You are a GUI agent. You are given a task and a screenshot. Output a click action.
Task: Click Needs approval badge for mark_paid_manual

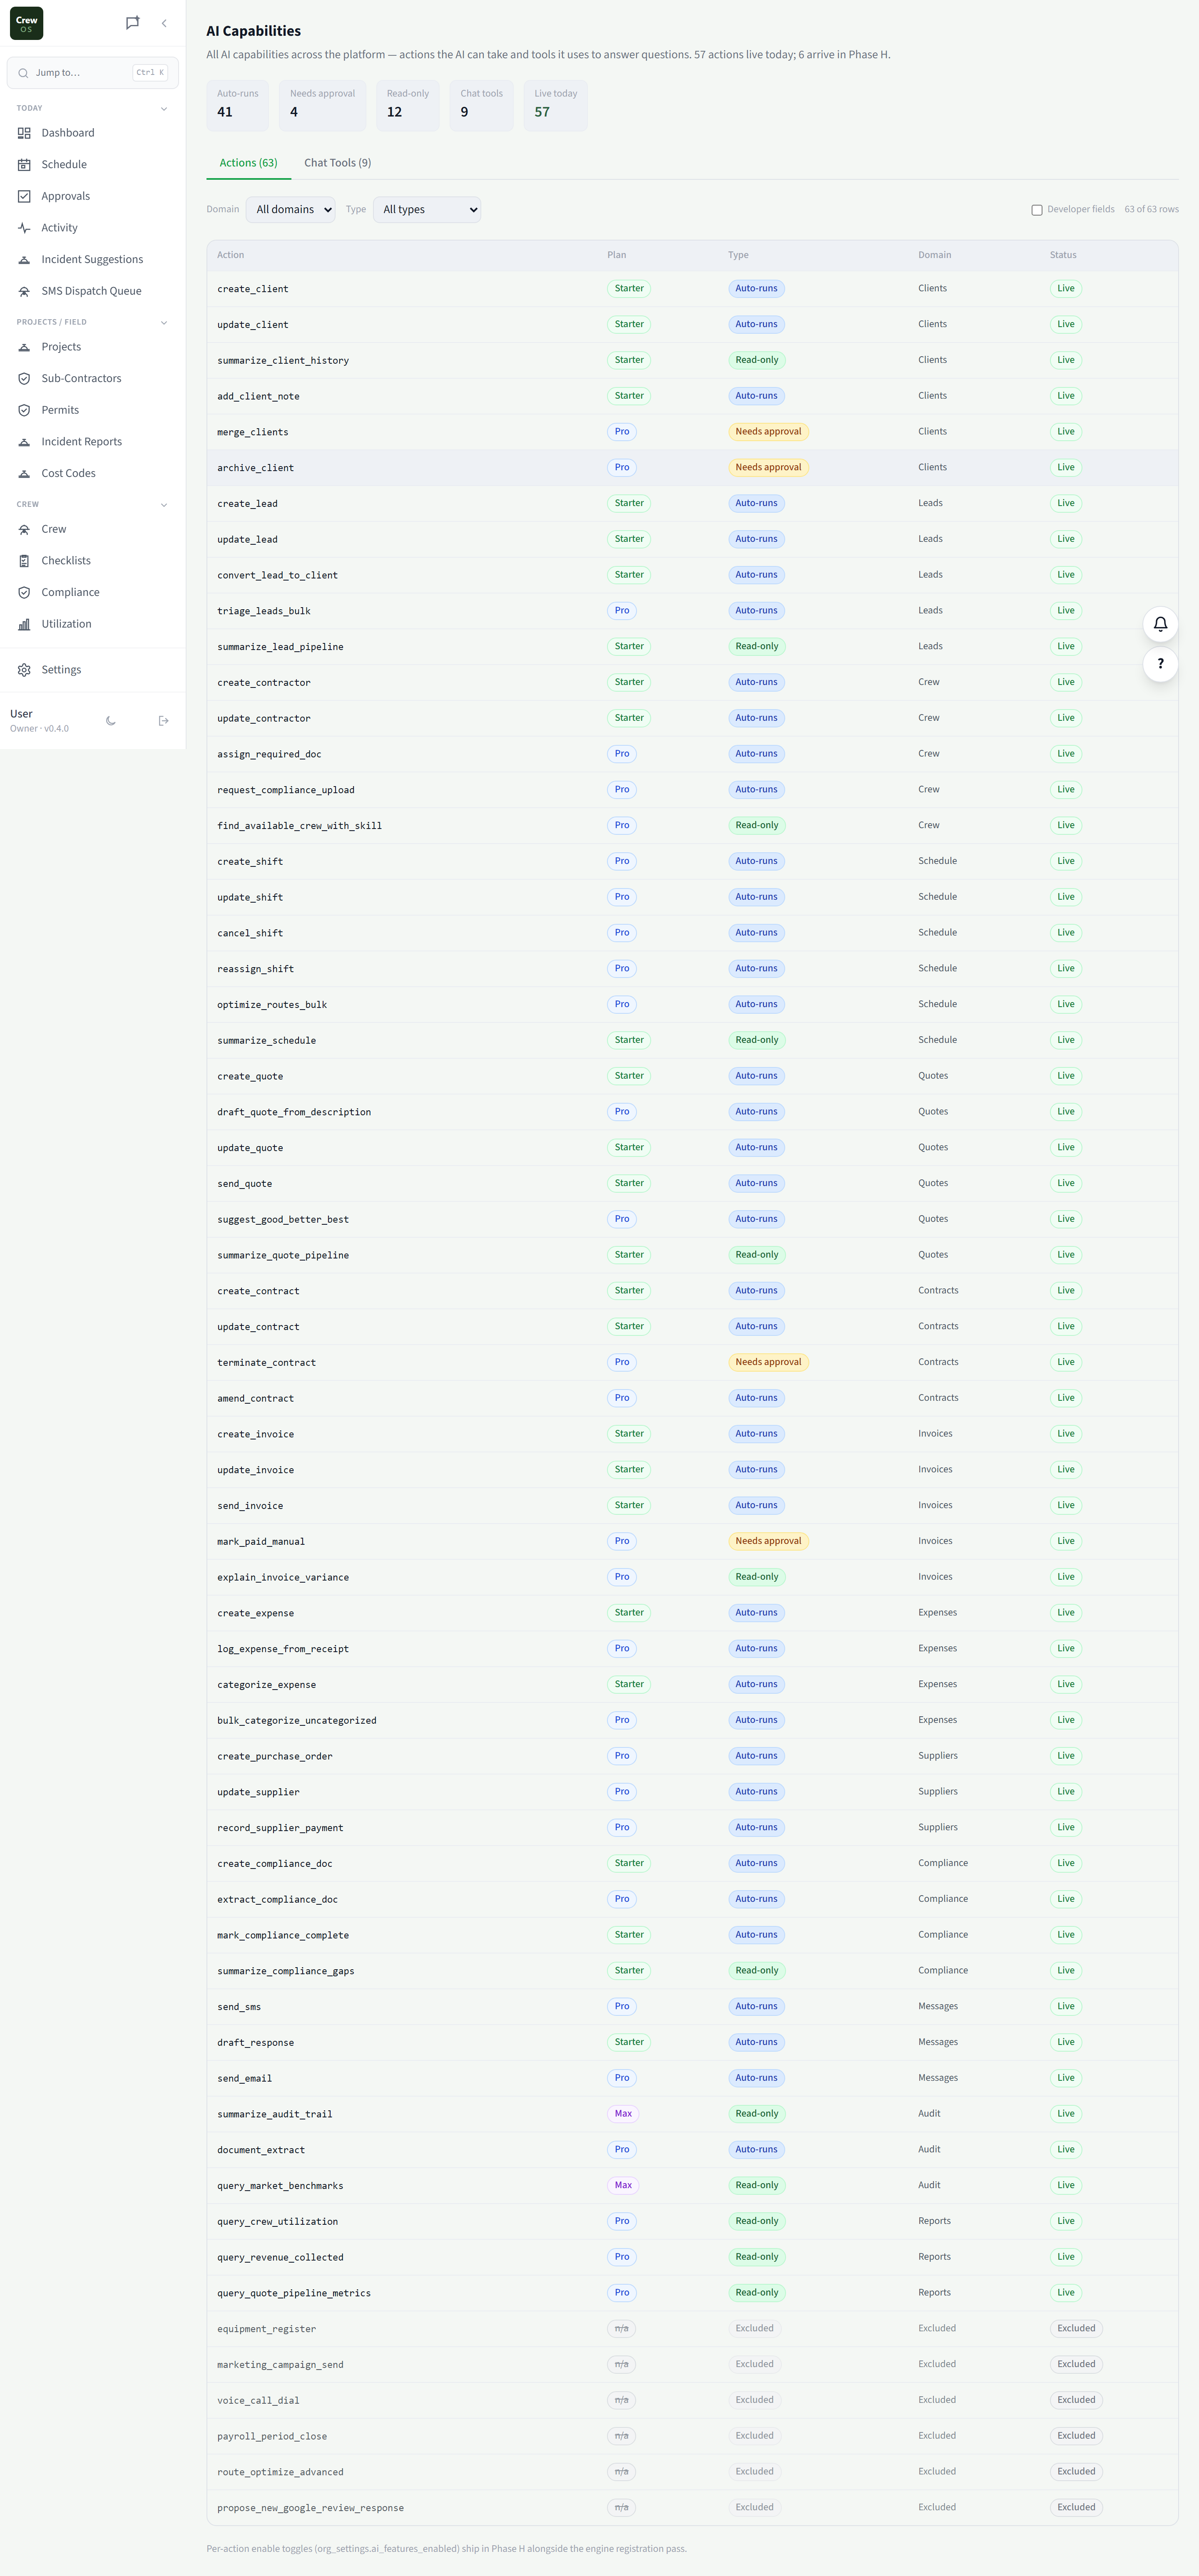pos(768,1541)
